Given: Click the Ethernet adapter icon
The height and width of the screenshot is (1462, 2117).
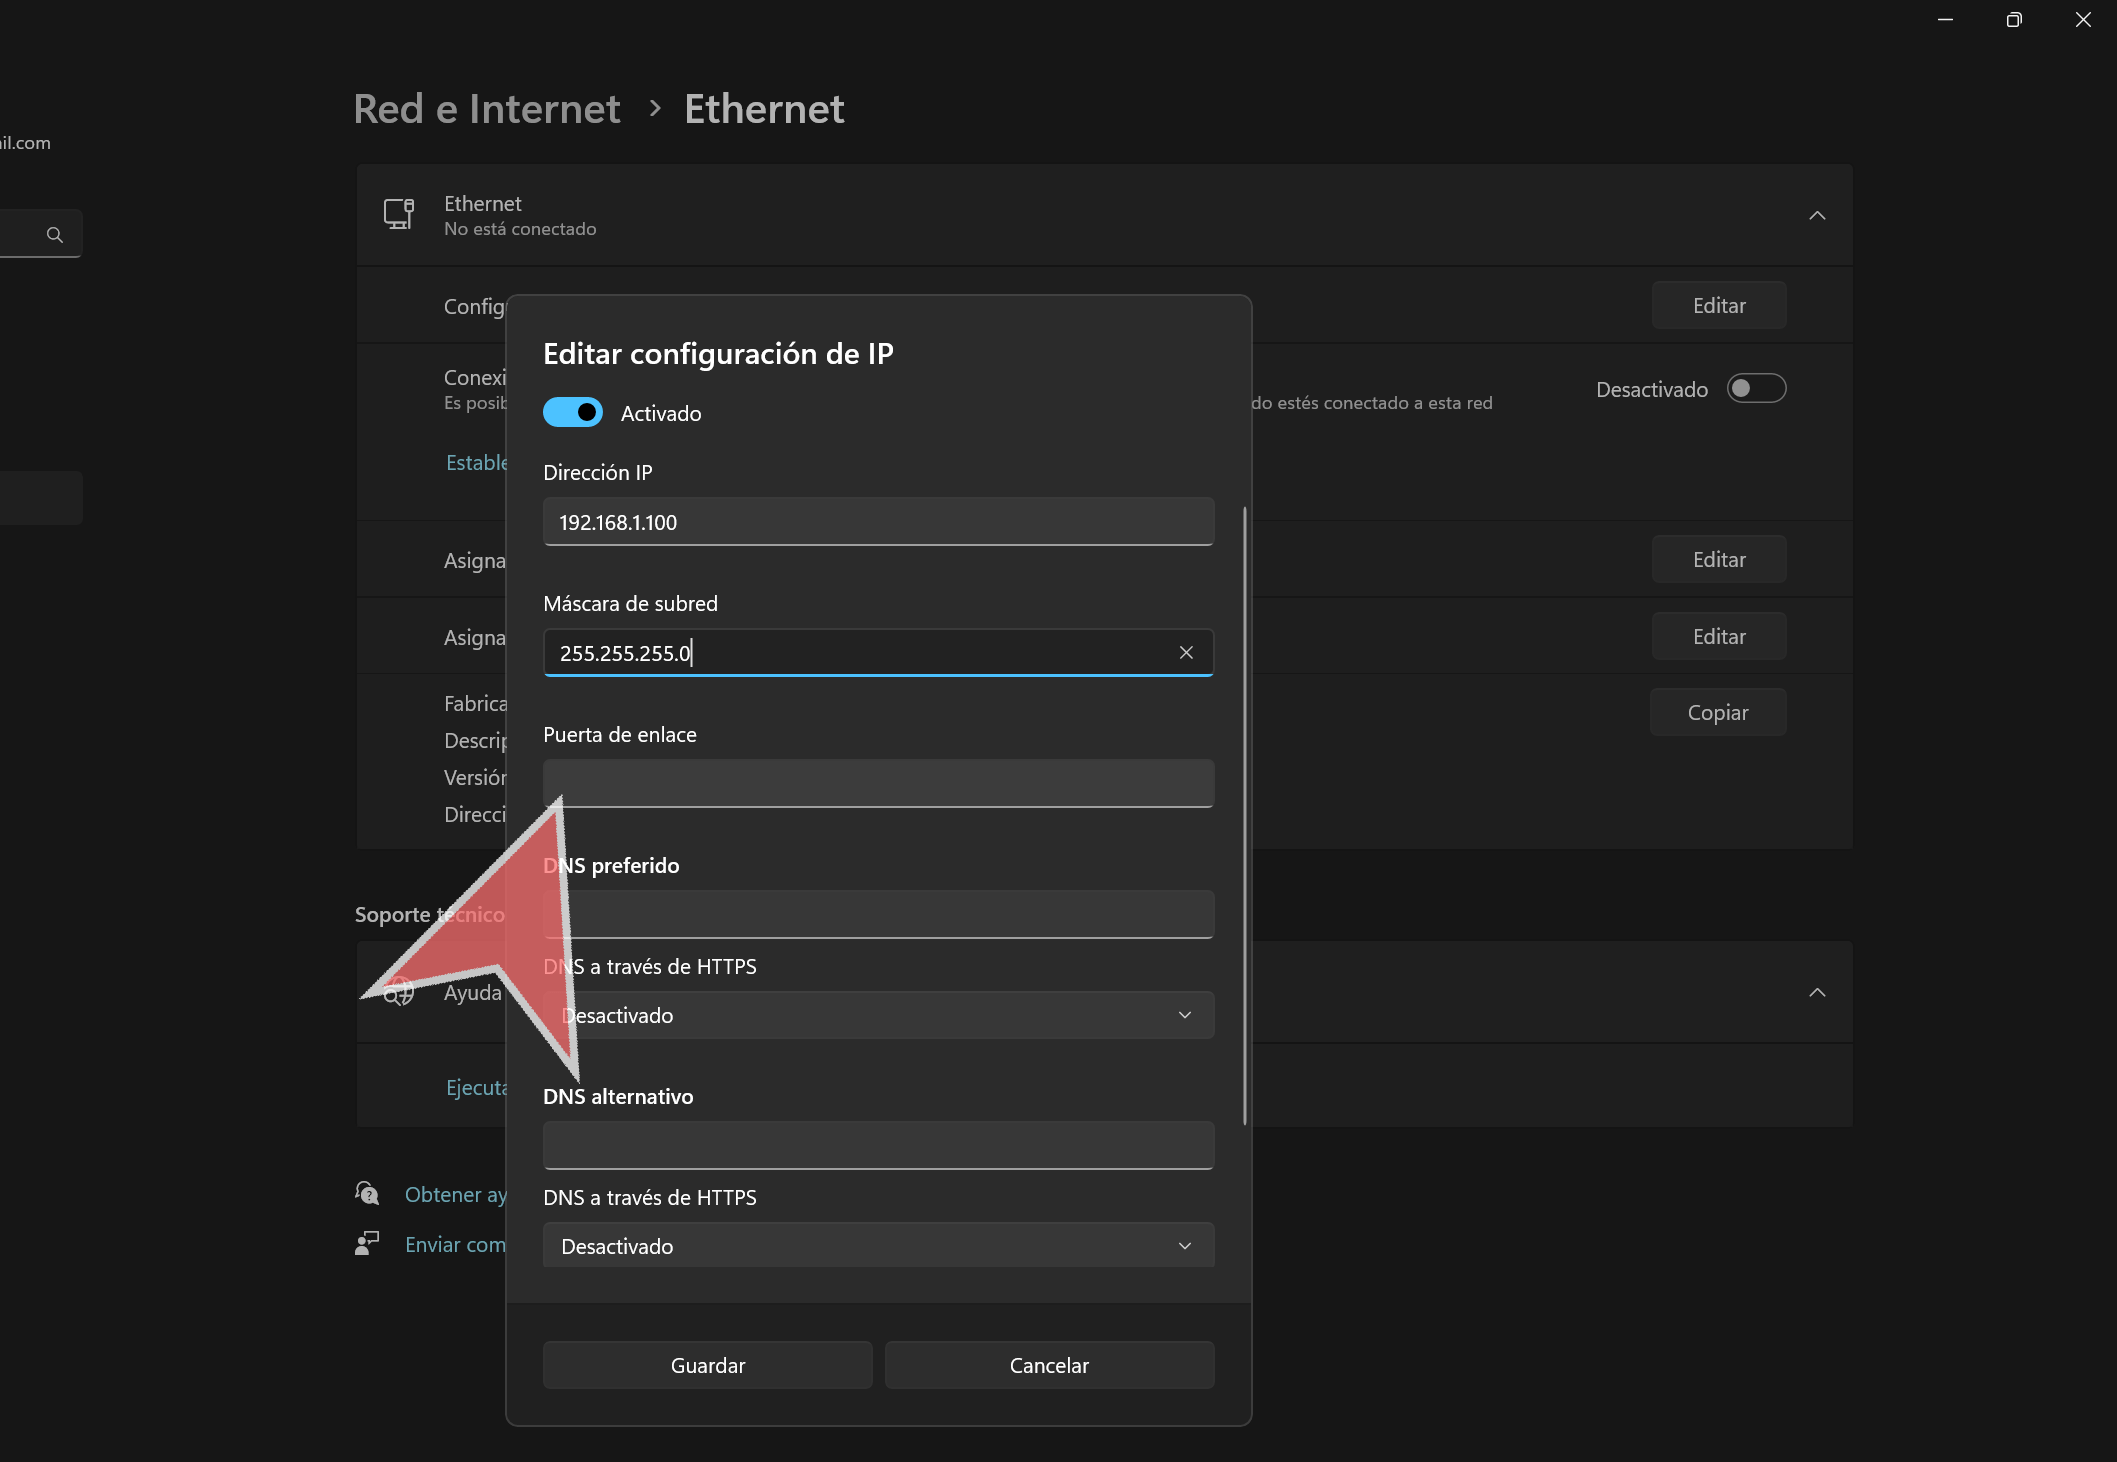Looking at the screenshot, I should (x=399, y=214).
